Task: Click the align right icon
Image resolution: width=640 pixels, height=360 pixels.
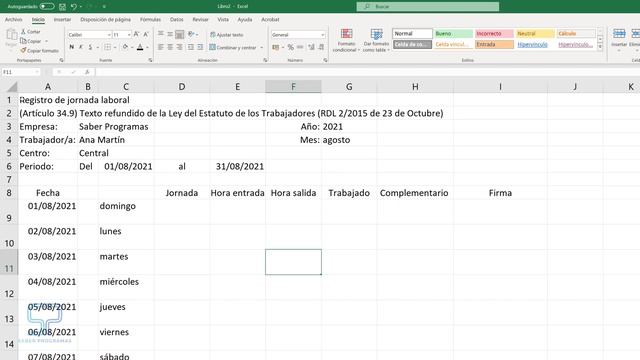Action: (179, 47)
